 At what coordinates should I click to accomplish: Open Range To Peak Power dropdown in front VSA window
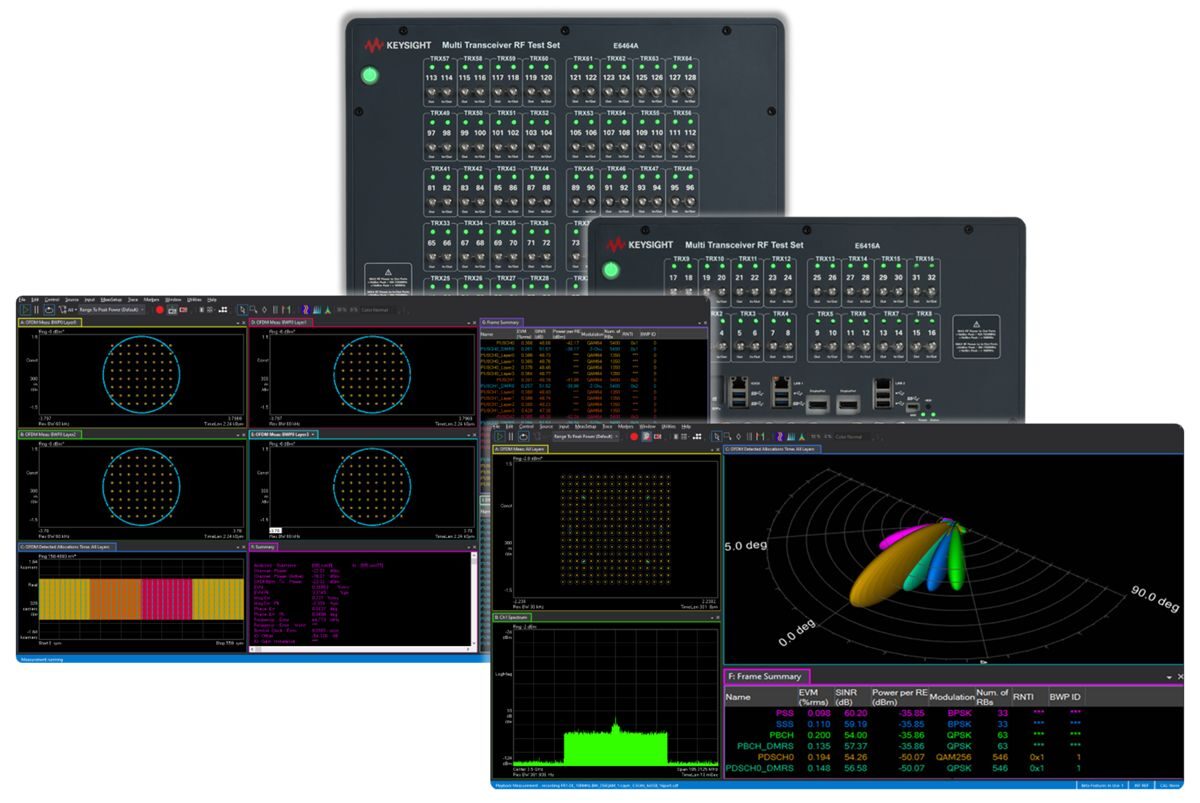click(585, 437)
